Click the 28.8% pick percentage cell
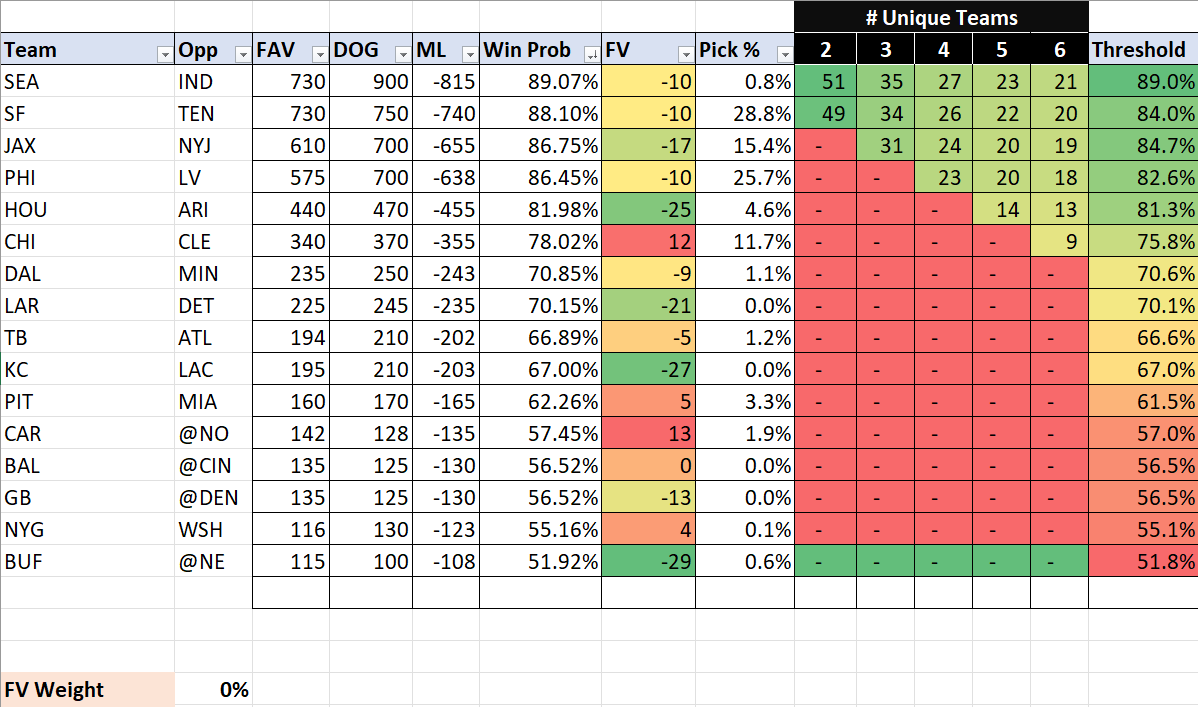 [x=745, y=114]
